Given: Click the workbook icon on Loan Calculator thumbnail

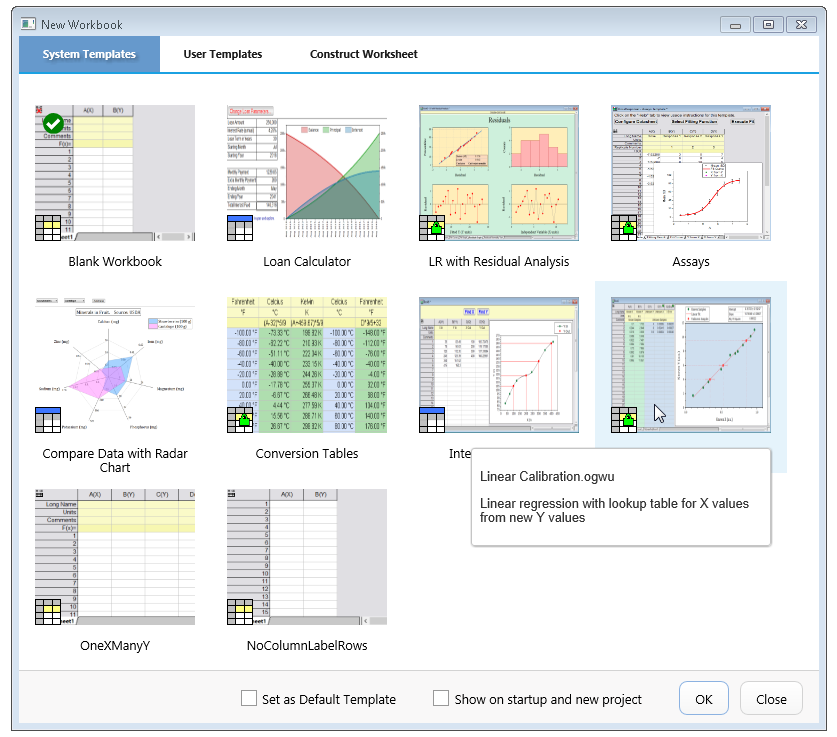Looking at the screenshot, I should coord(241,229).
